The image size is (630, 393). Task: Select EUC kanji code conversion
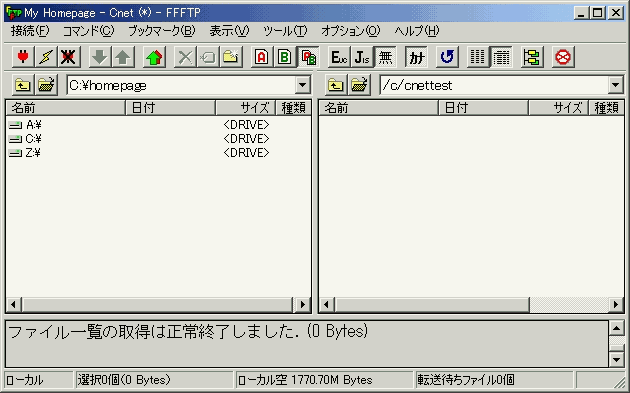(339, 57)
